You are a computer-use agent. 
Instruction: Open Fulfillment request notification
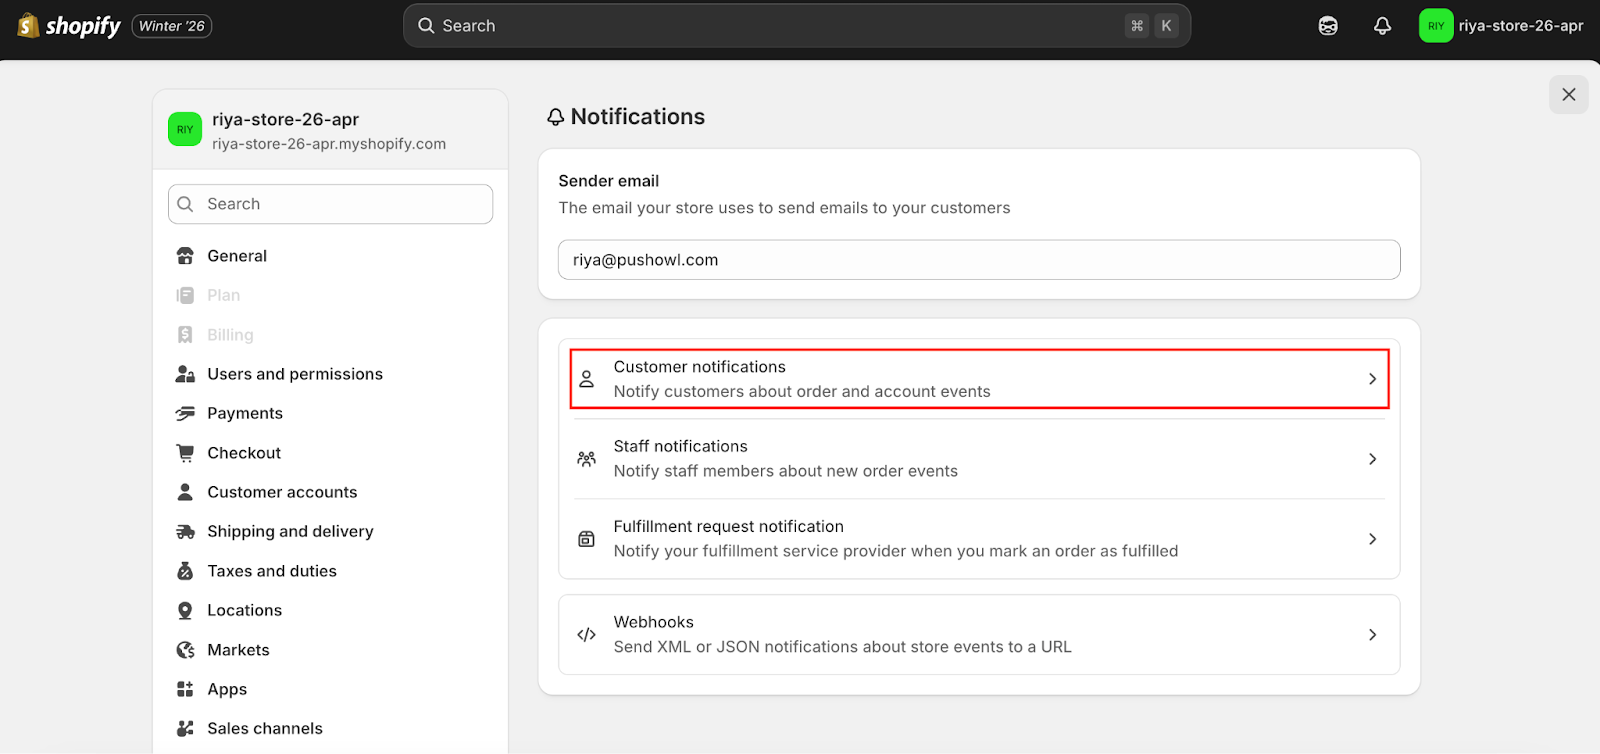click(979, 539)
